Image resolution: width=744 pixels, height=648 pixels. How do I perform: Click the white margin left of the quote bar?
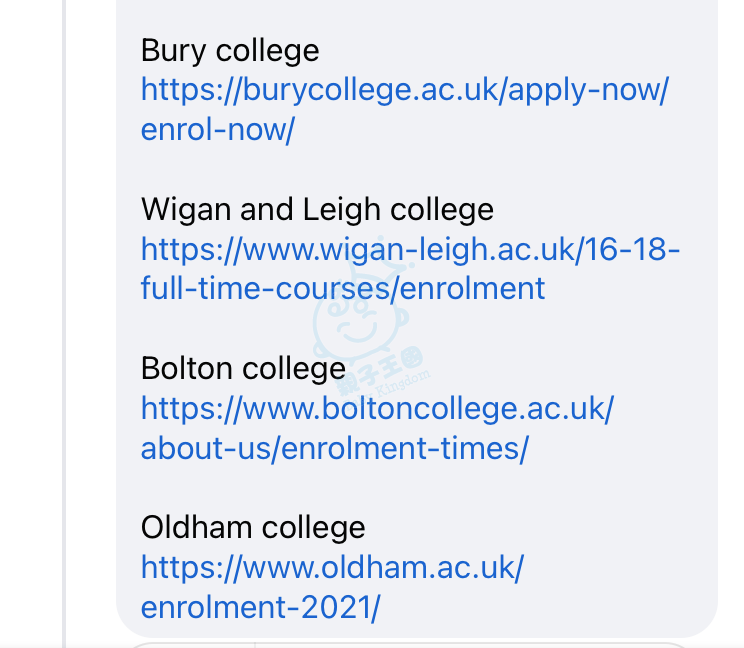click(31, 324)
